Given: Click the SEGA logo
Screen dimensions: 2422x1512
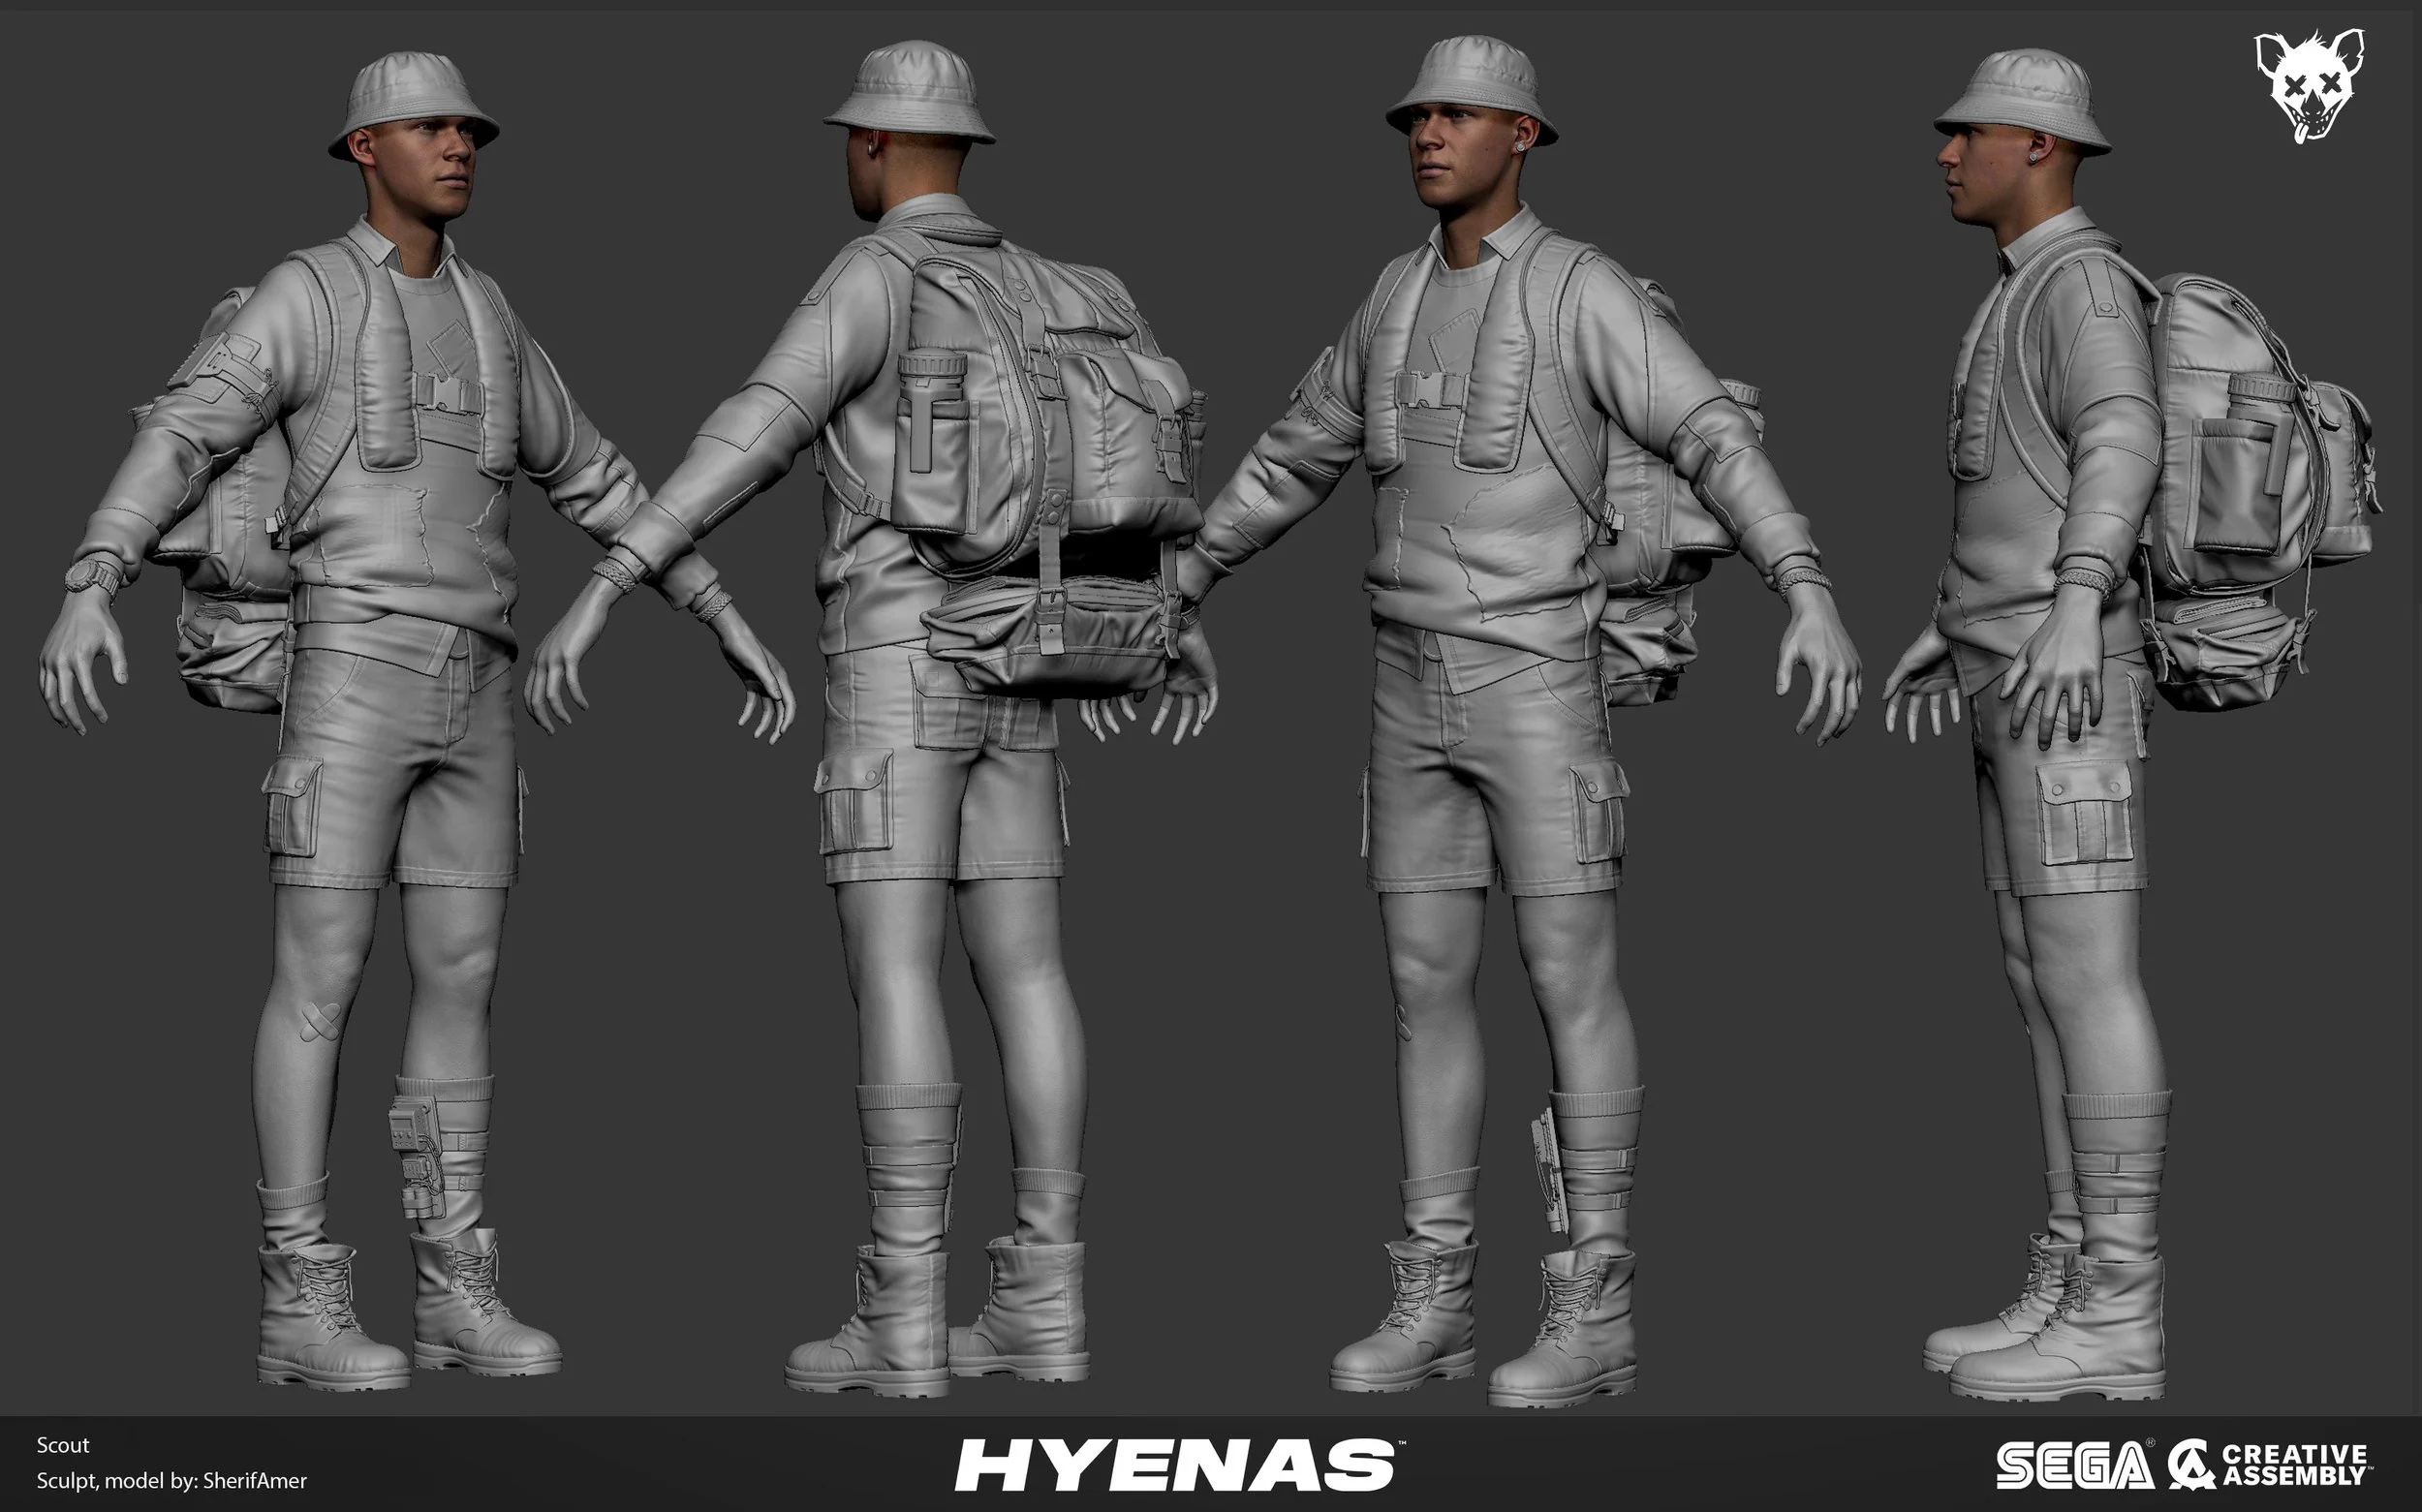Looking at the screenshot, I should (2076, 1465).
